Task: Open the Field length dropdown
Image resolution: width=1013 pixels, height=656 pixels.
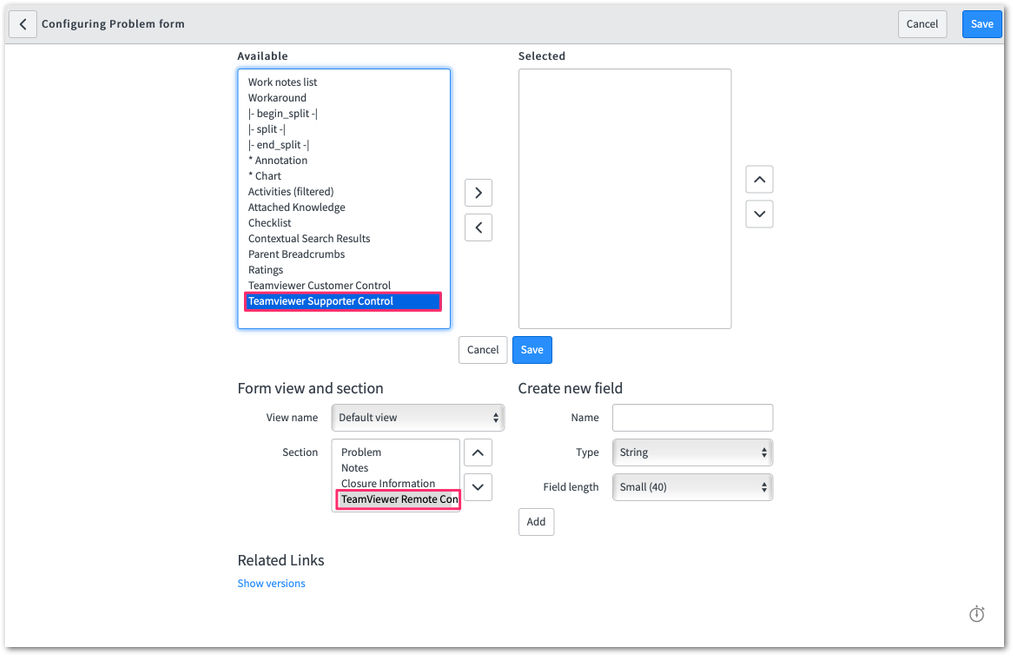Action: [692, 487]
